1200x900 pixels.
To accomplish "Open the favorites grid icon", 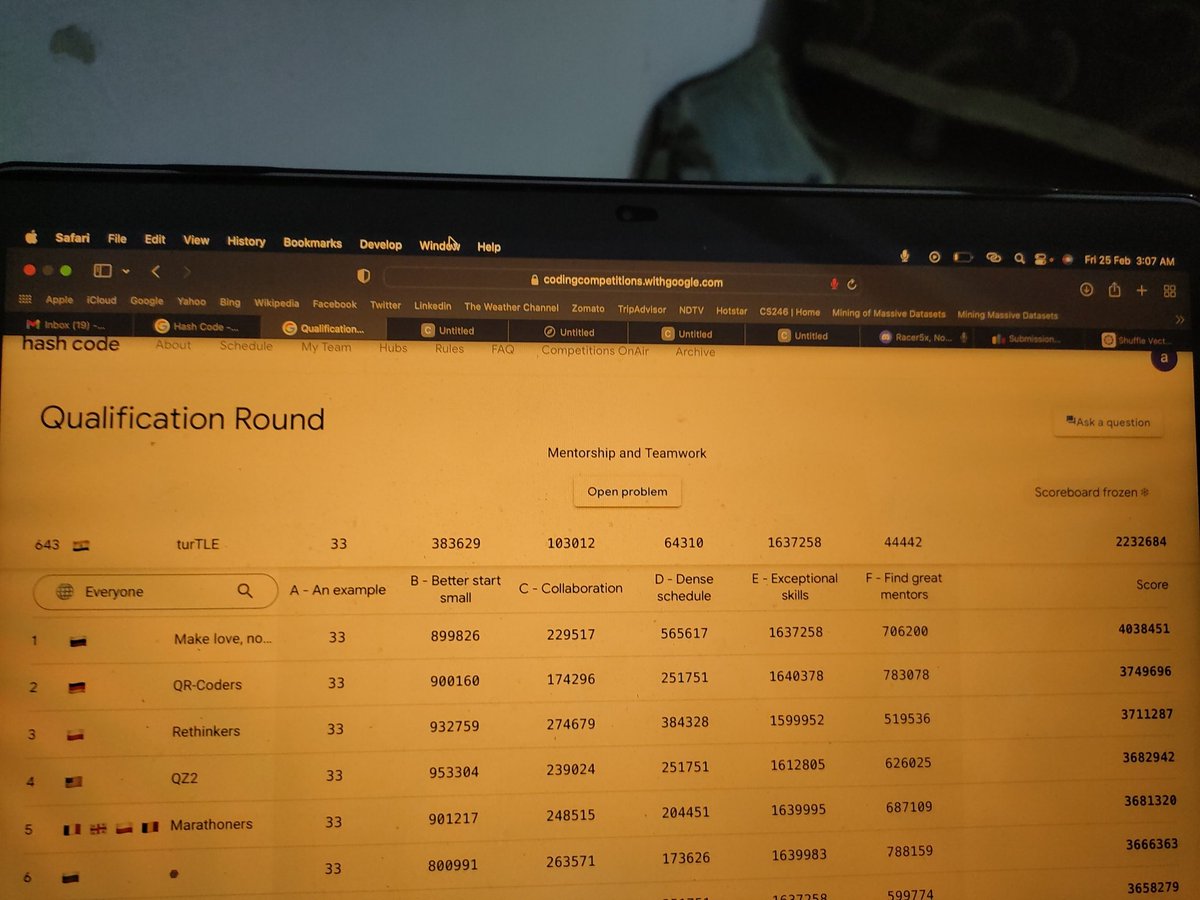I will coord(25,299).
